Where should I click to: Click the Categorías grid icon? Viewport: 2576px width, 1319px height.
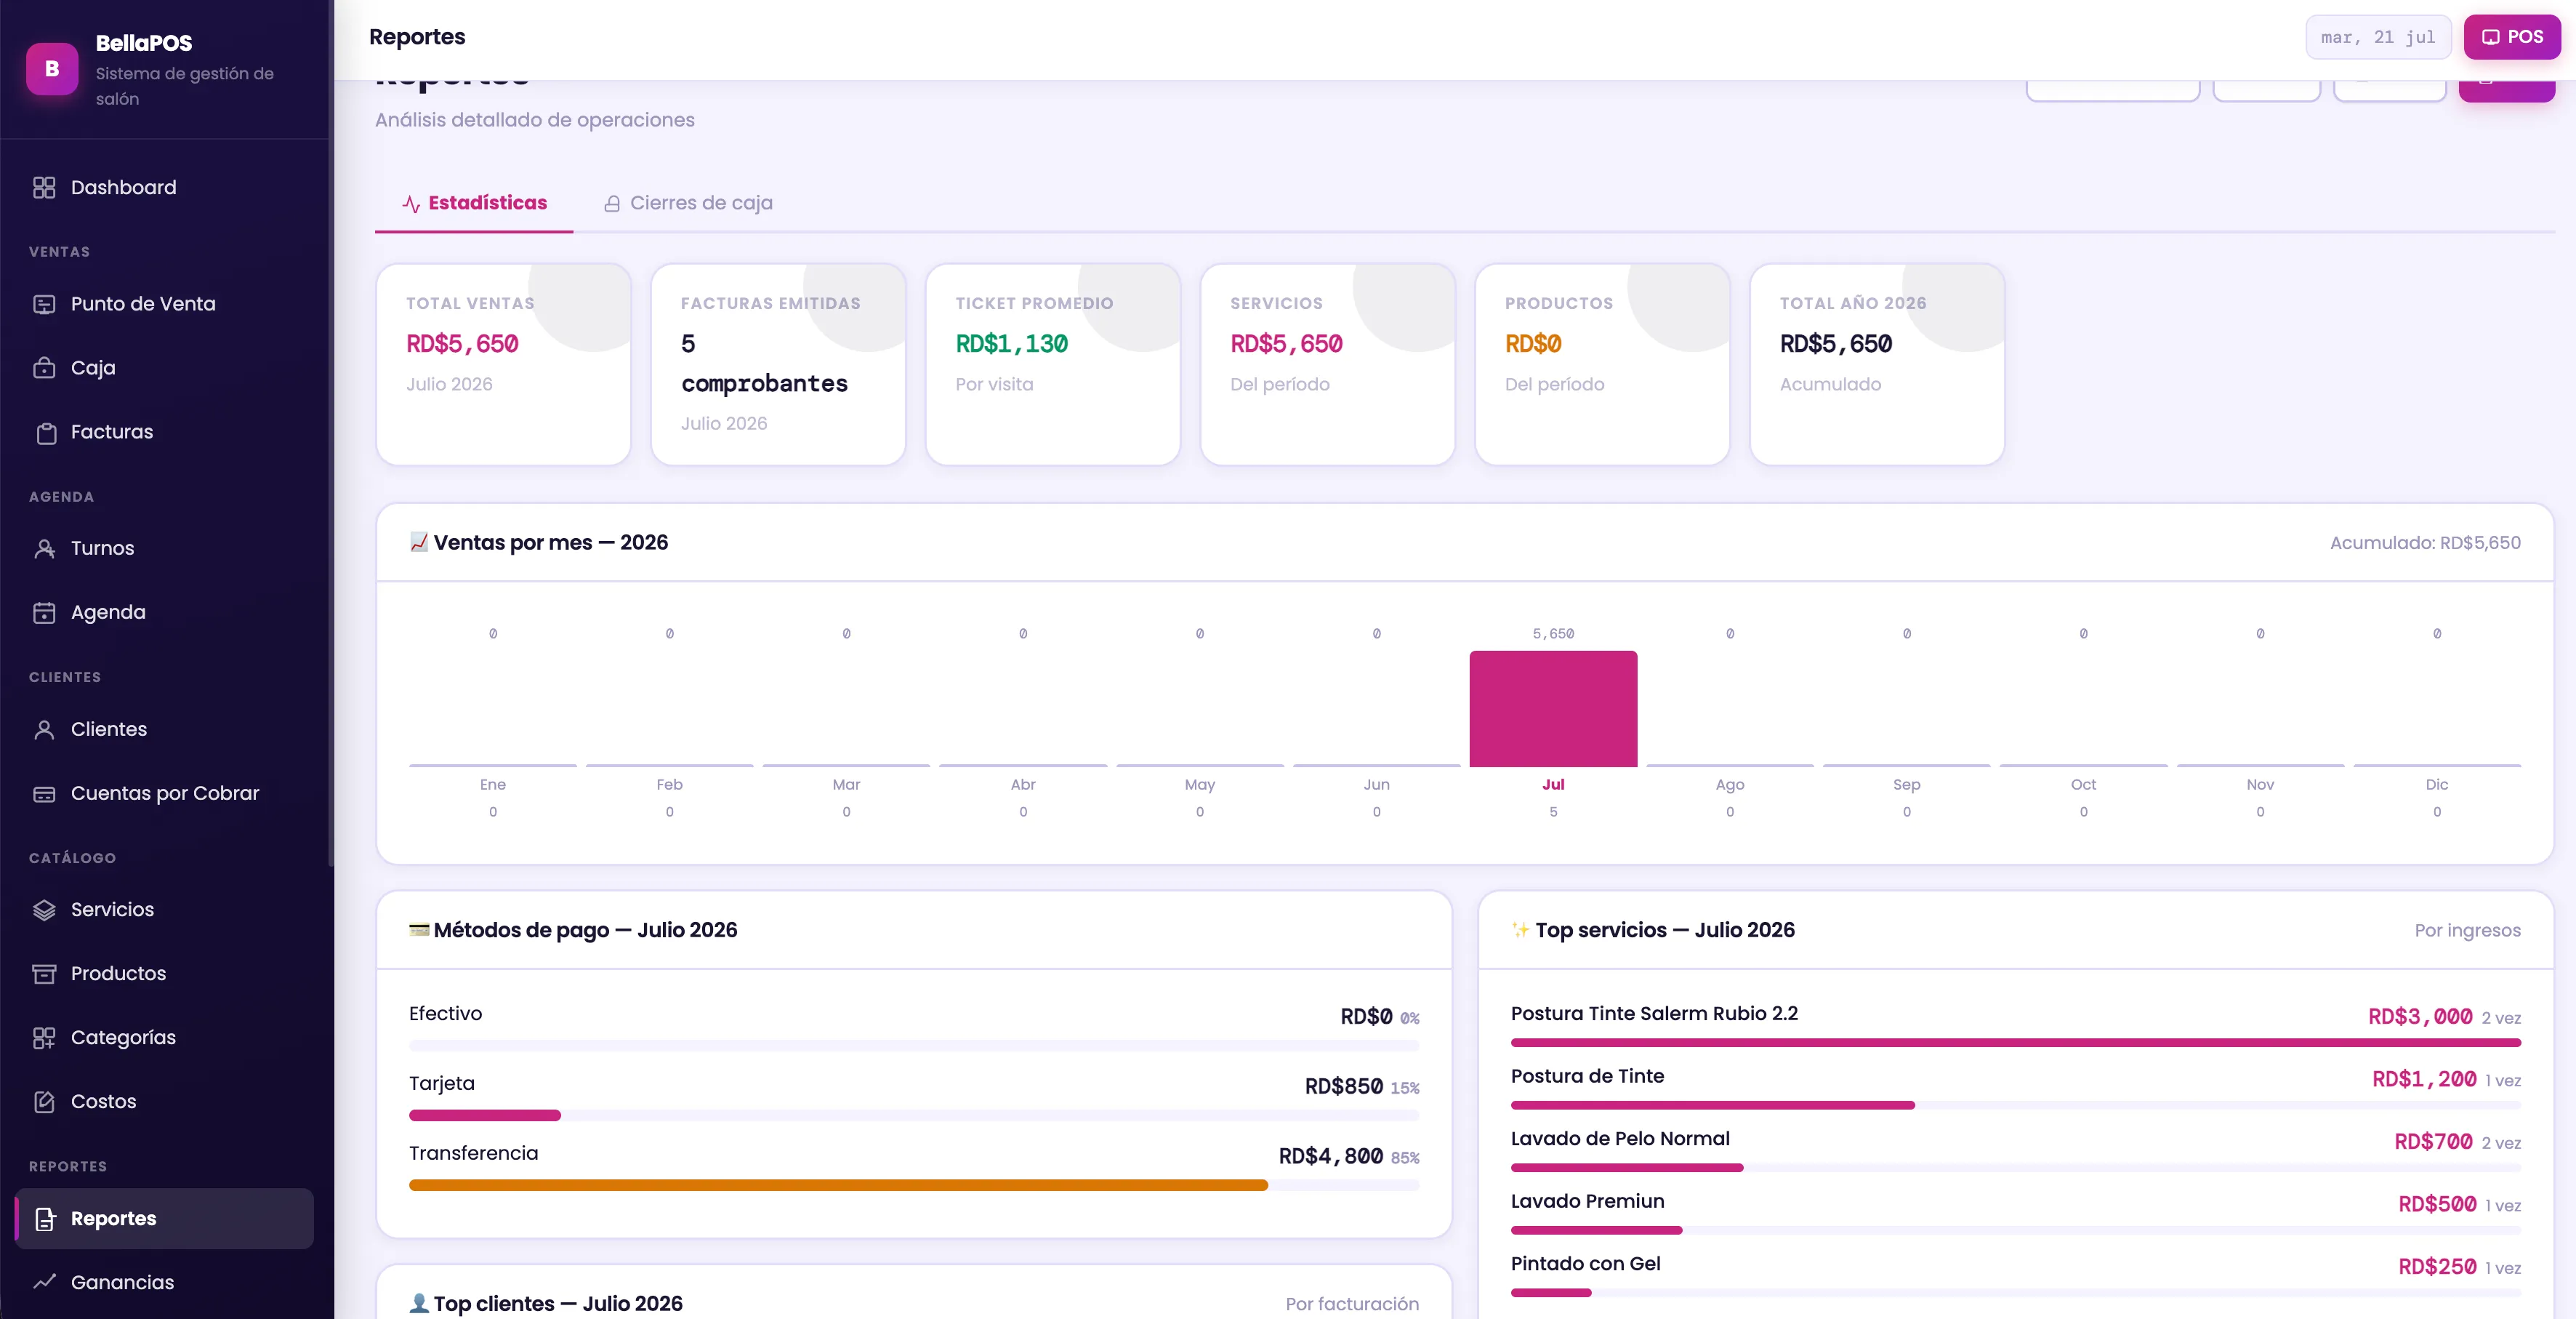click(x=44, y=1038)
